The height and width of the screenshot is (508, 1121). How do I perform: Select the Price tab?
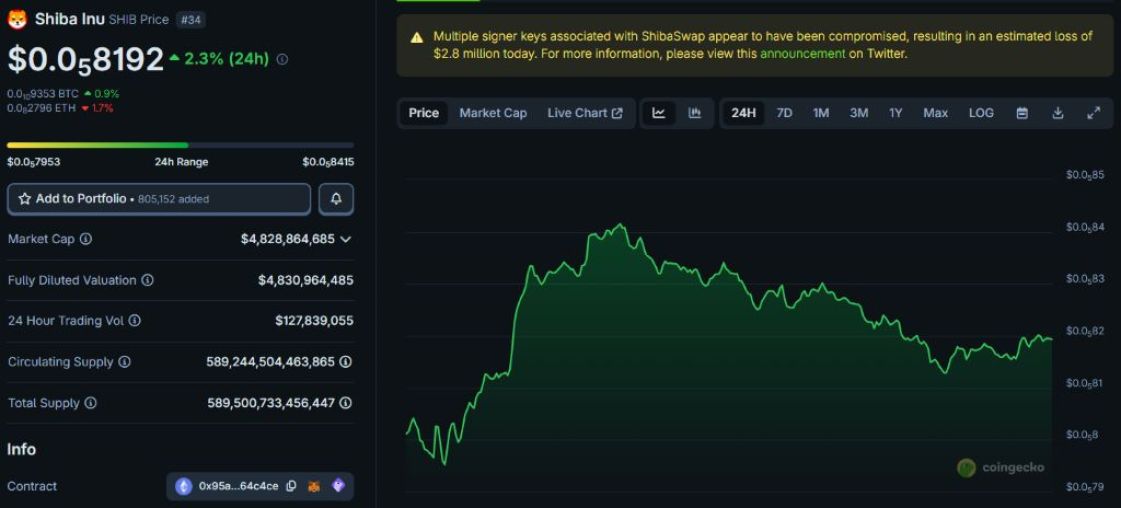[x=424, y=113]
